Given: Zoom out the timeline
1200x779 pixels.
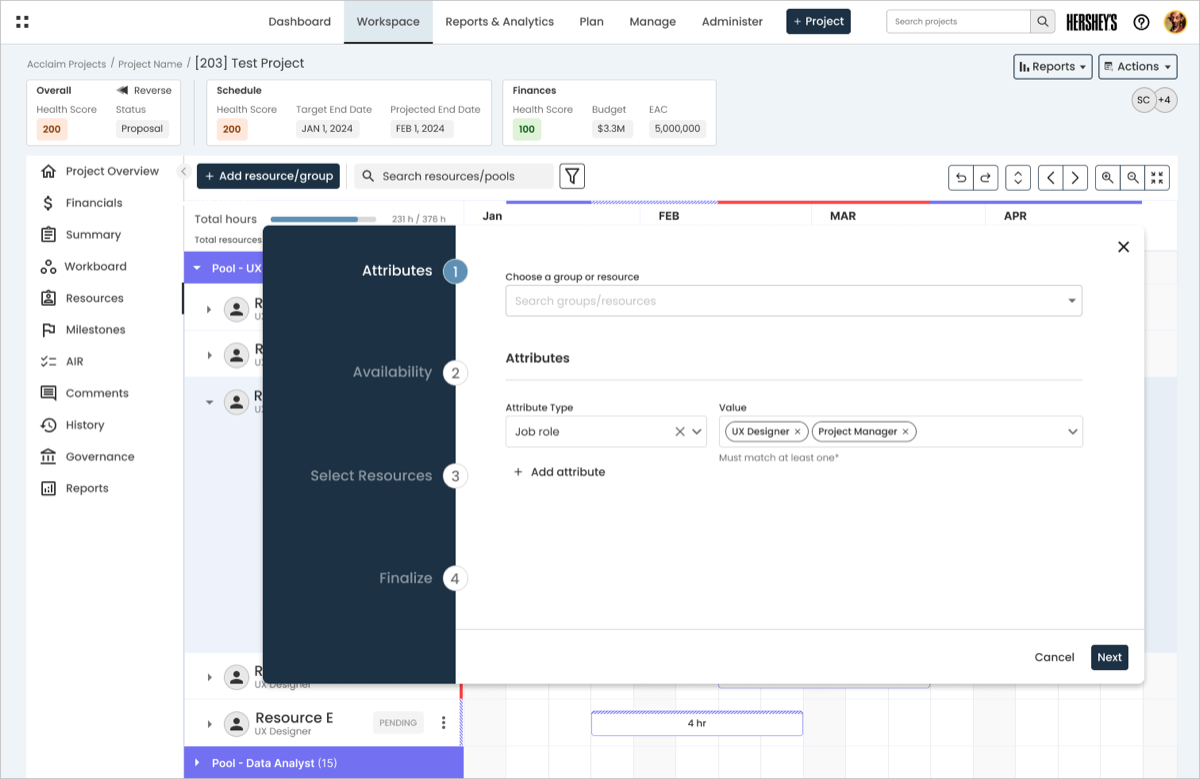Looking at the screenshot, I should tap(1132, 178).
